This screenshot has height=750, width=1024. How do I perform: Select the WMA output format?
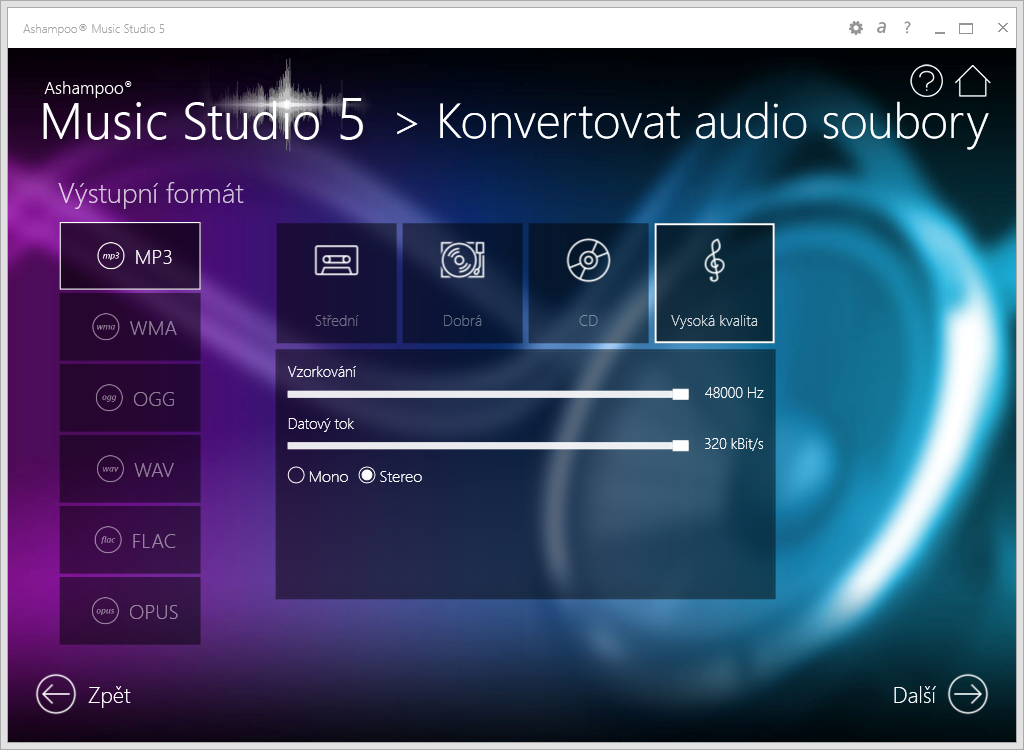(x=130, y=327)
